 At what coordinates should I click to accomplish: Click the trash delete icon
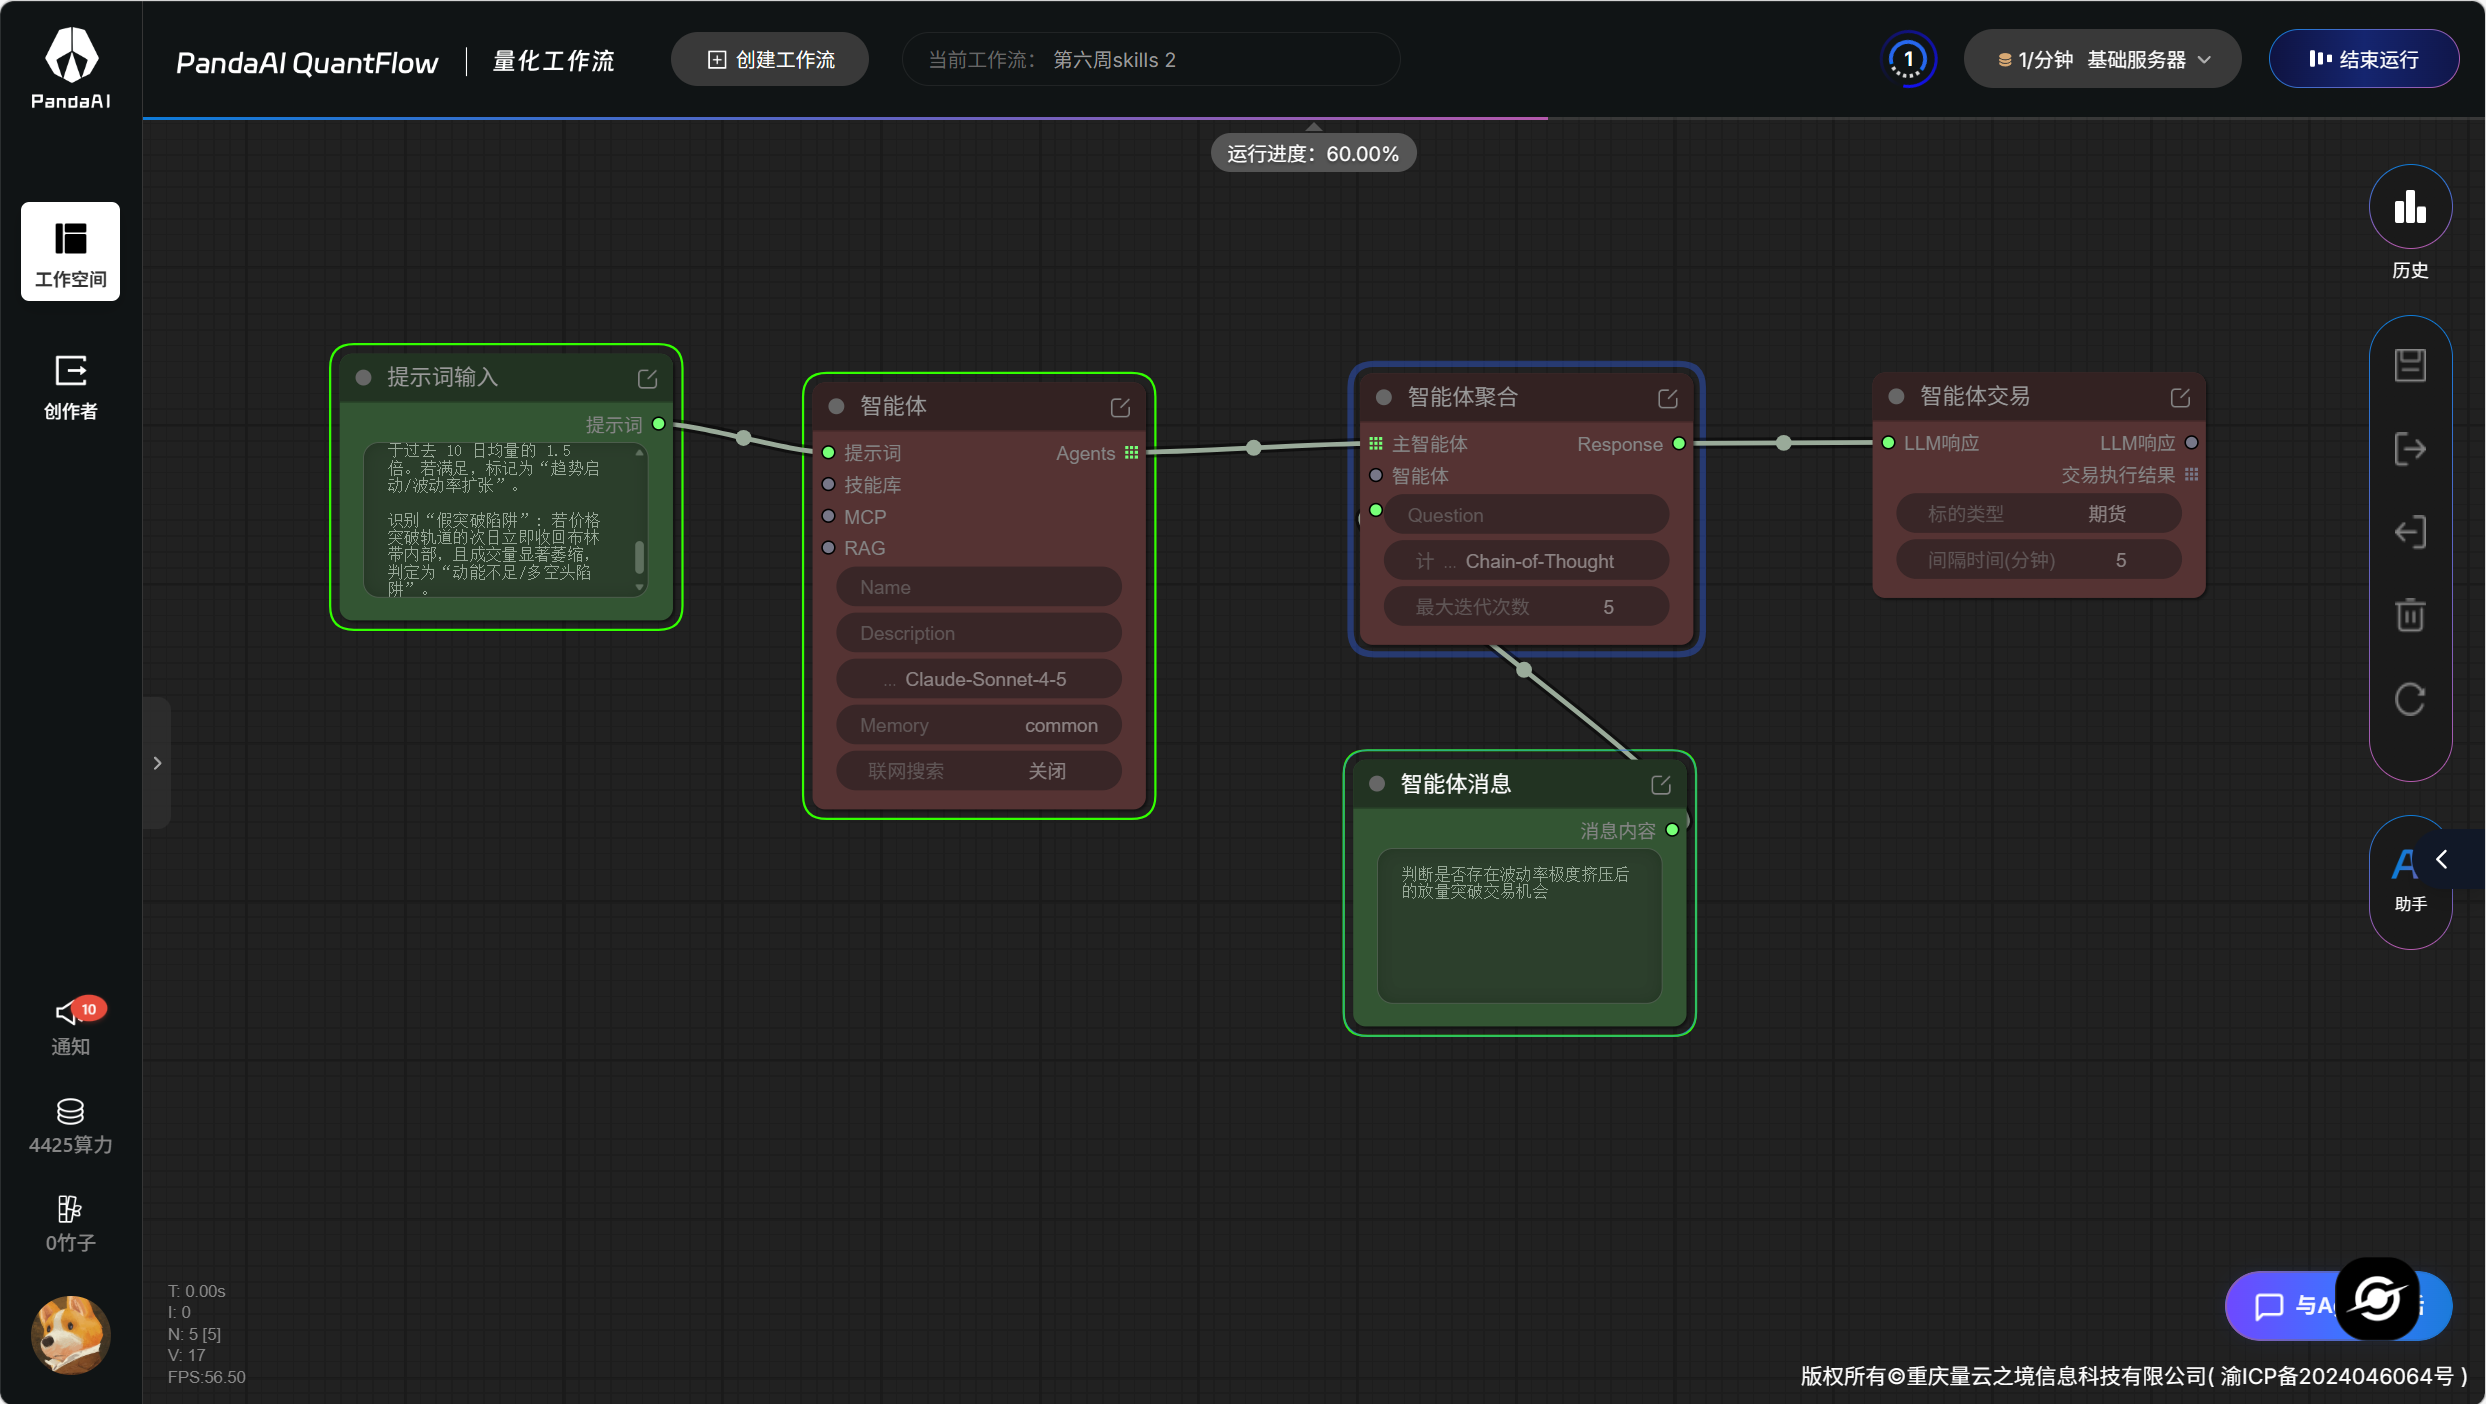click(2410, 615)
